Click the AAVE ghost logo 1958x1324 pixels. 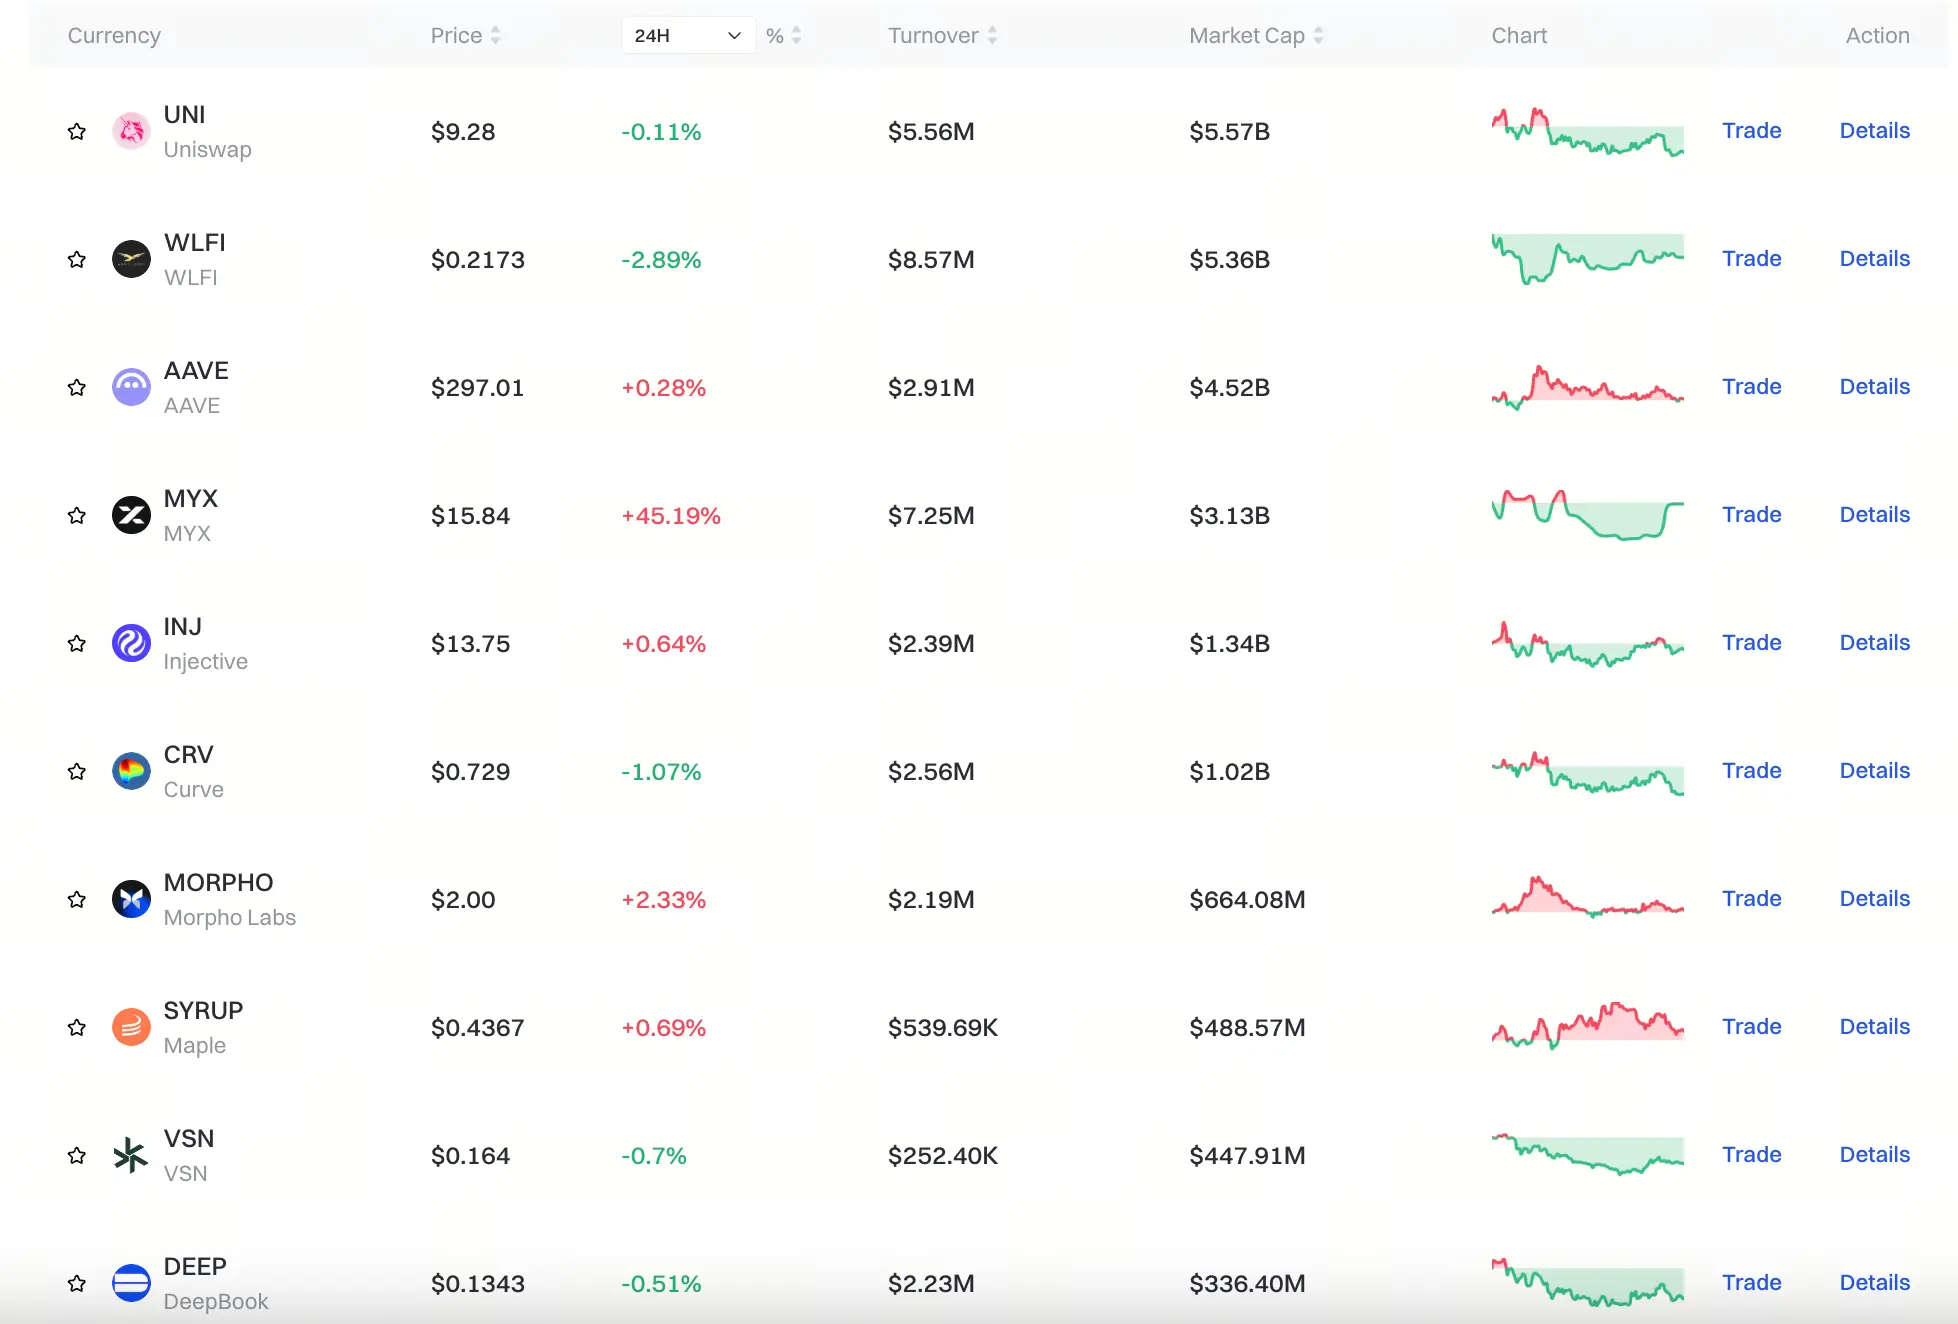point(131,388)
